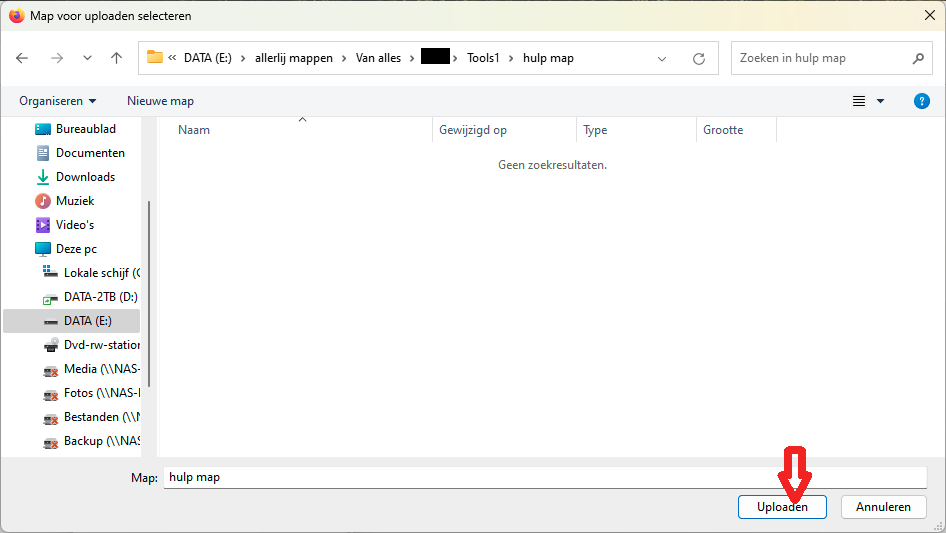The image size is (946, 533).
Task: Navigate to Tools1 in the breadcrumb path
Action: (483, 58)
